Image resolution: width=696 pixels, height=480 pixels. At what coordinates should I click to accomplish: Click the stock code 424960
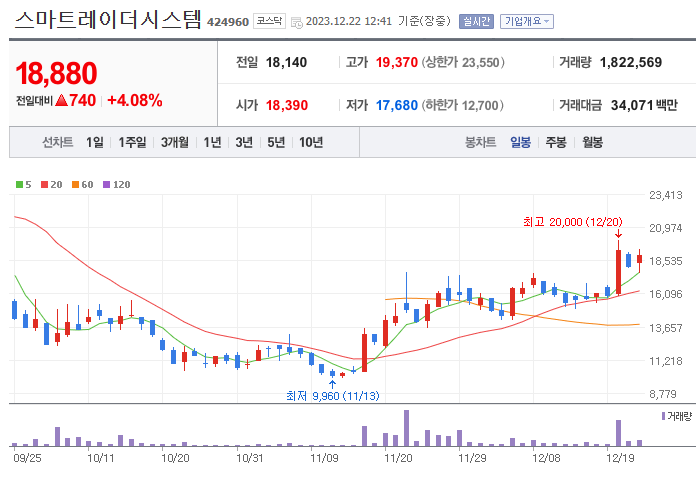click(228, 22)
